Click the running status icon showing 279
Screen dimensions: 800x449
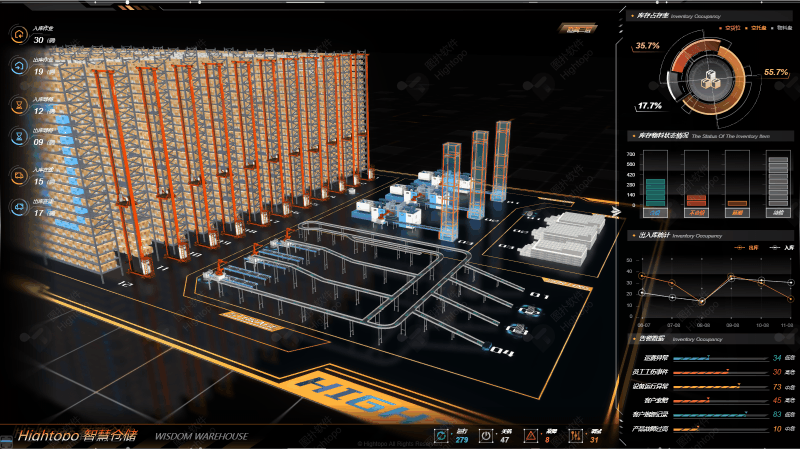(441, 435)
